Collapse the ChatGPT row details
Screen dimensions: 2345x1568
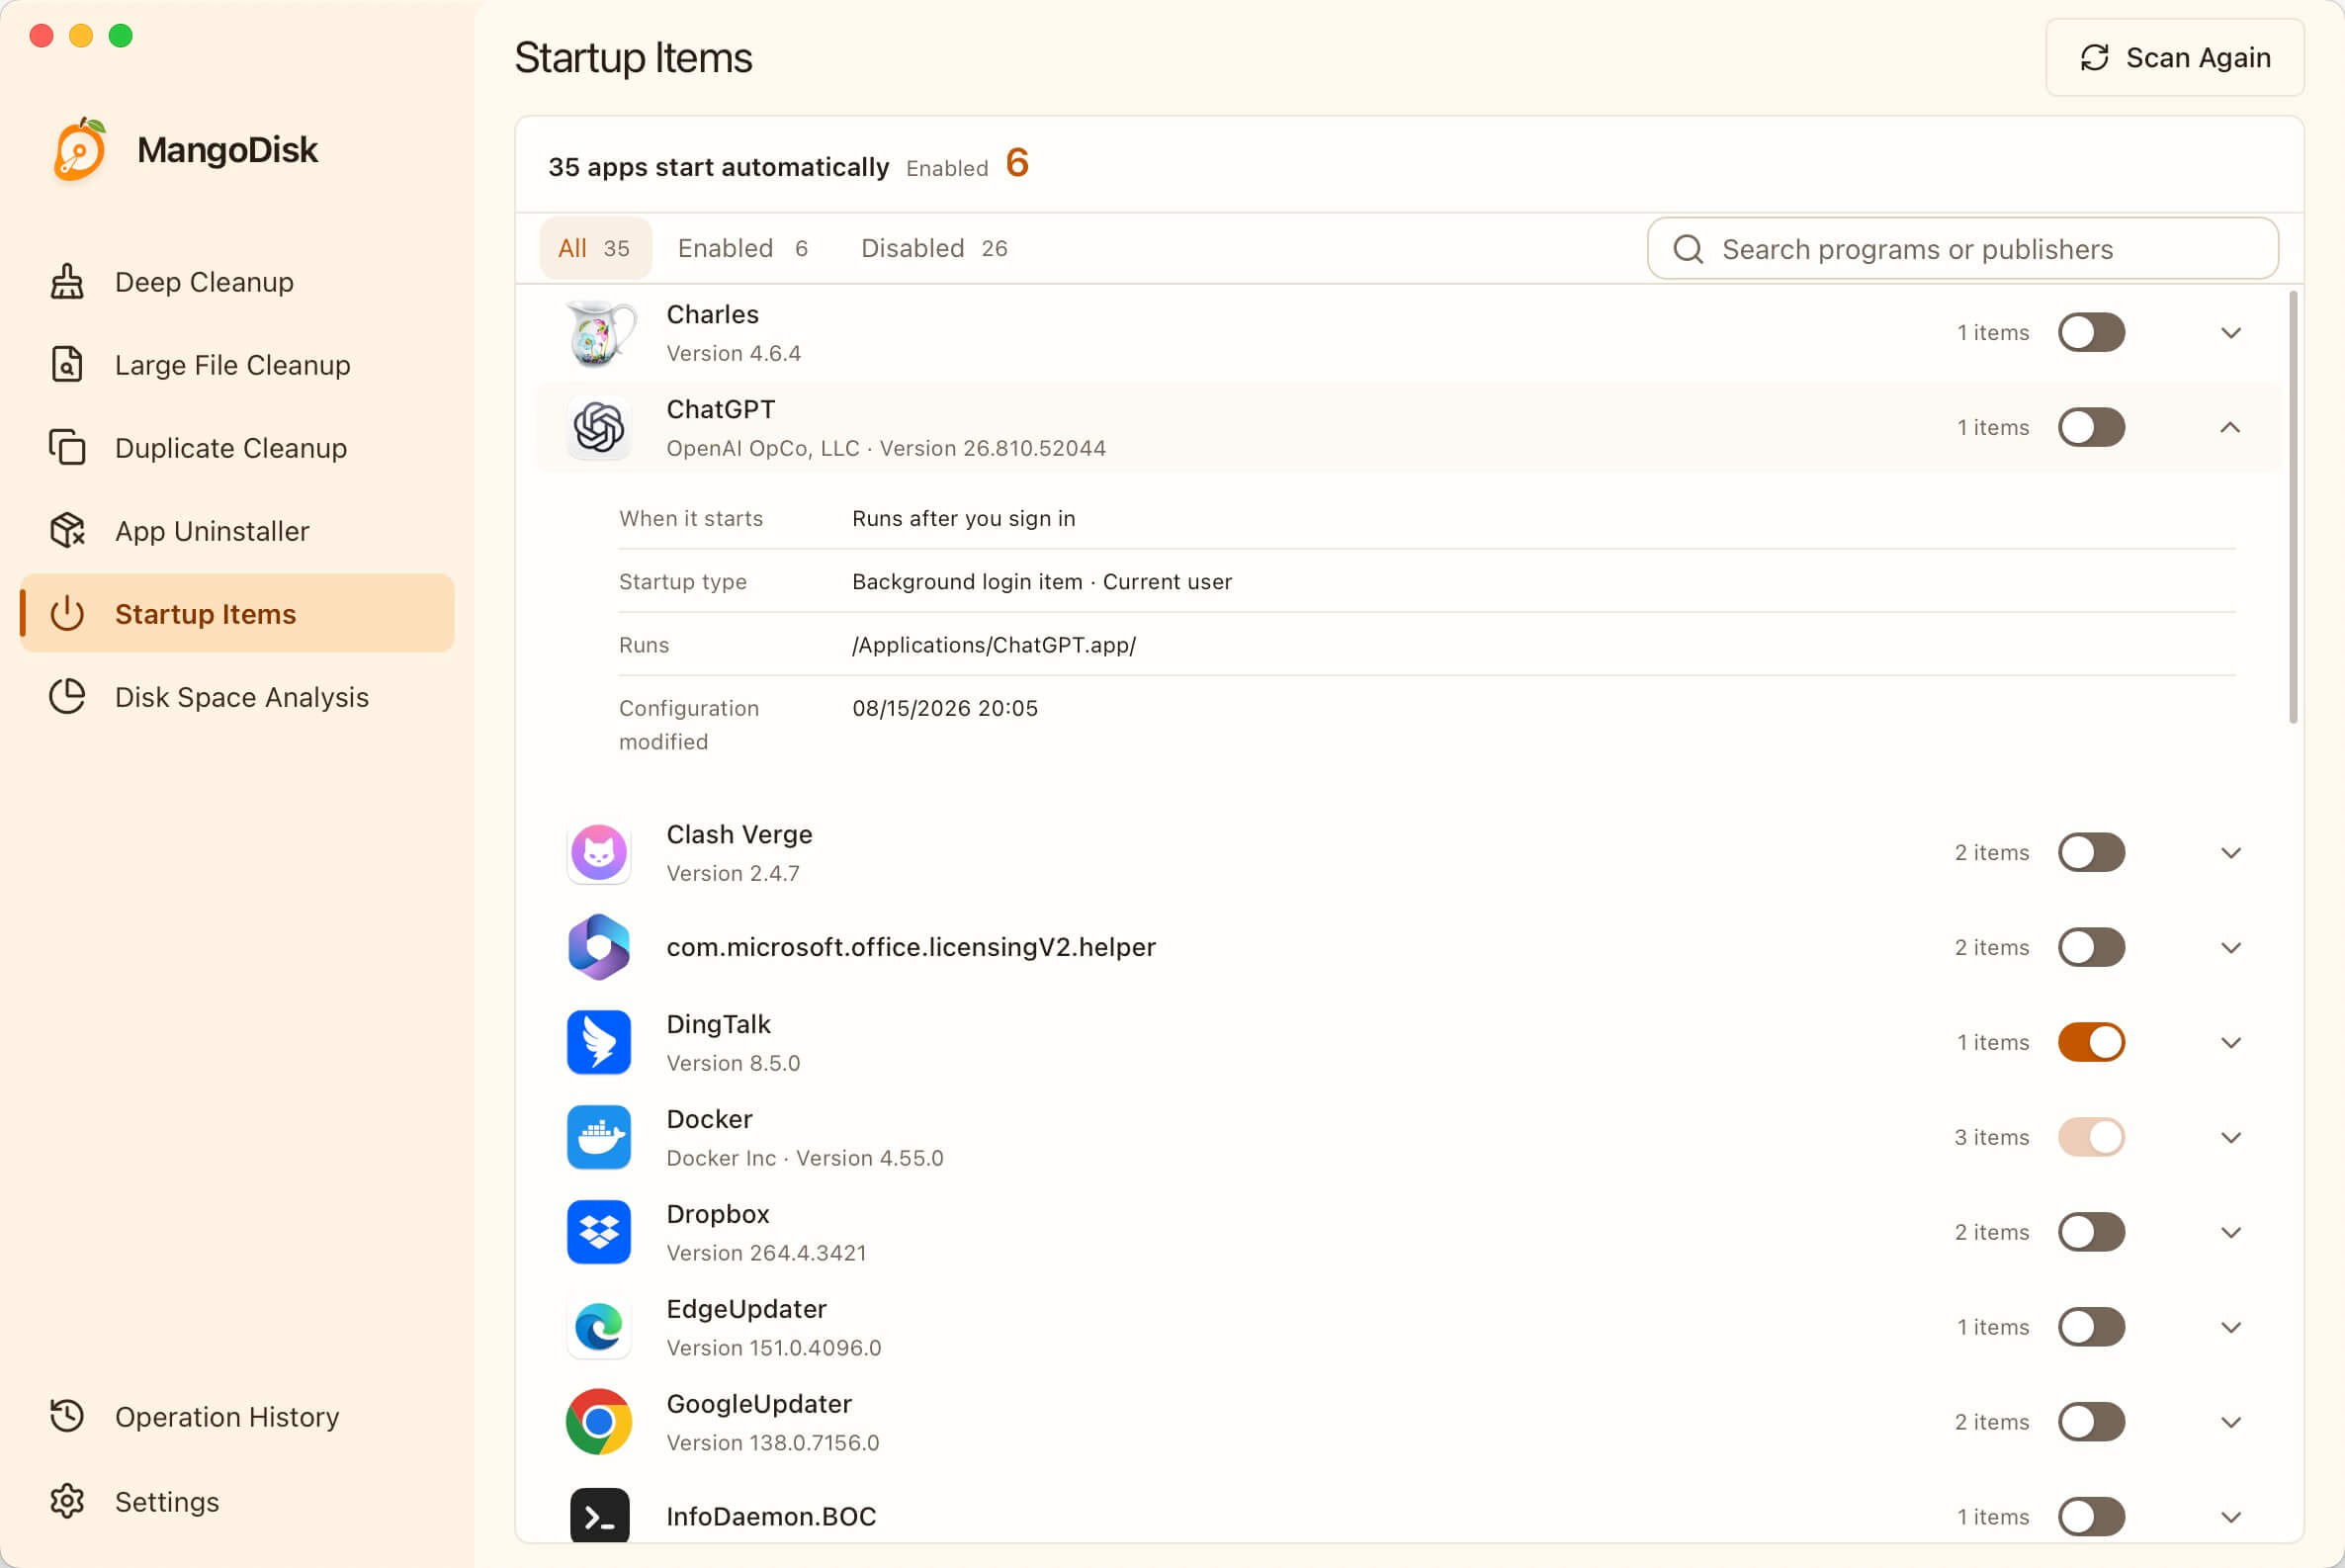(2231, 427)
